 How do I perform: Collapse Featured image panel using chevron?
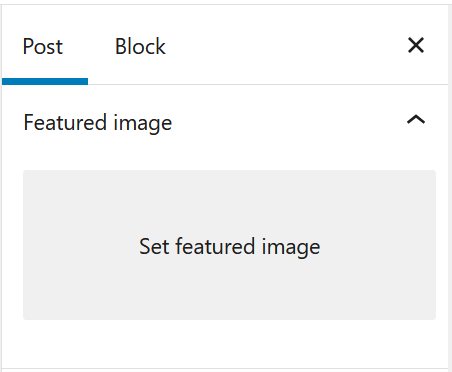click(416, 119)
